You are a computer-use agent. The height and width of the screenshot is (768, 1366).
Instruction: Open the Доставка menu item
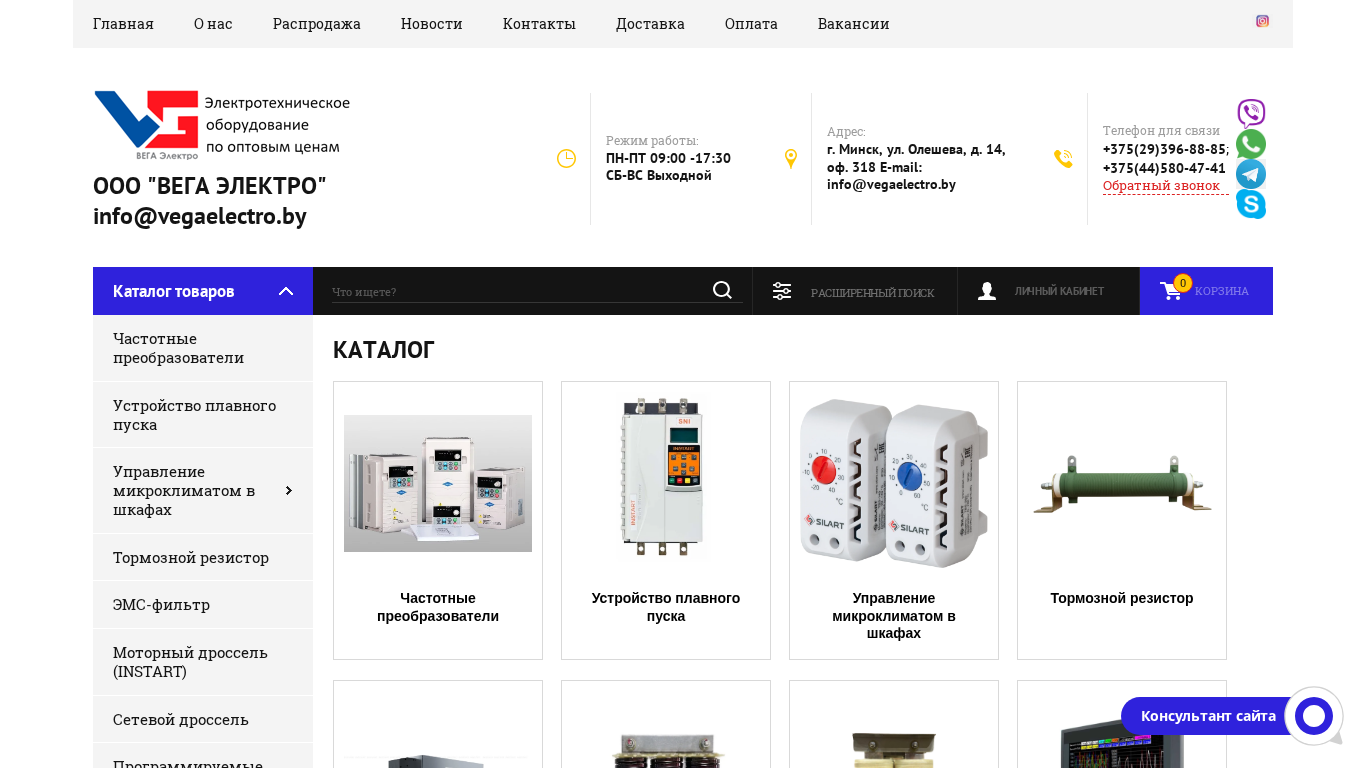[650, 24]
